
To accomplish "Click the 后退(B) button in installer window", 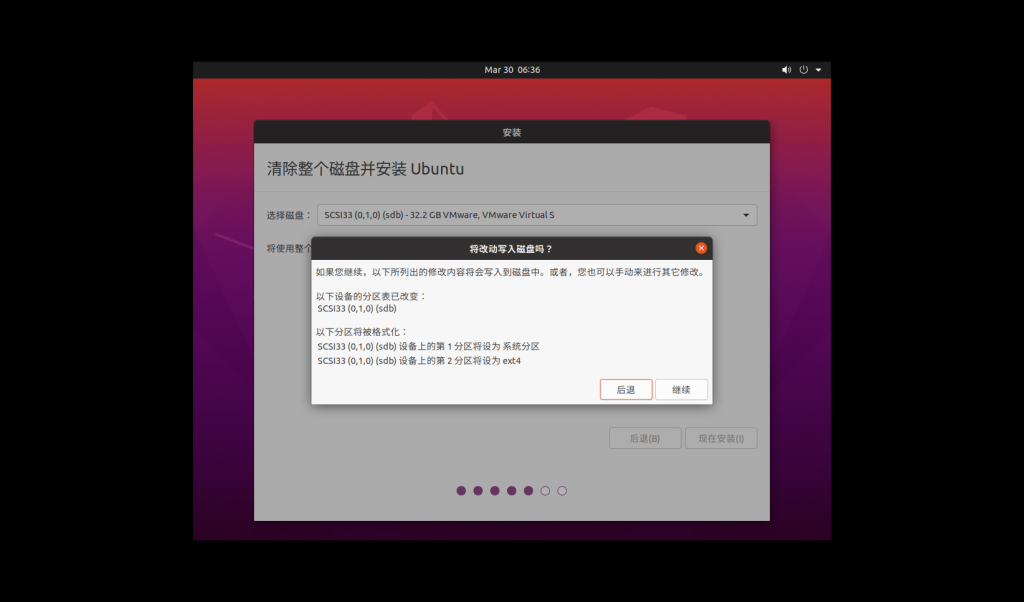I will (645, 438).
